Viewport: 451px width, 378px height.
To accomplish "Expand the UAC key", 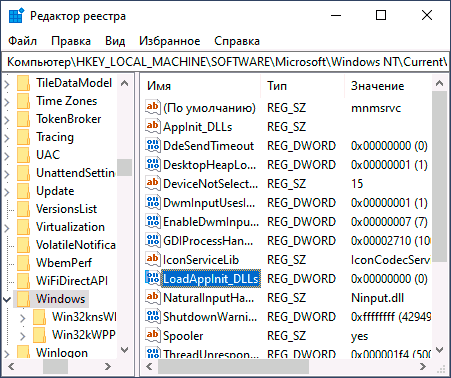I will tap(7, 156).
